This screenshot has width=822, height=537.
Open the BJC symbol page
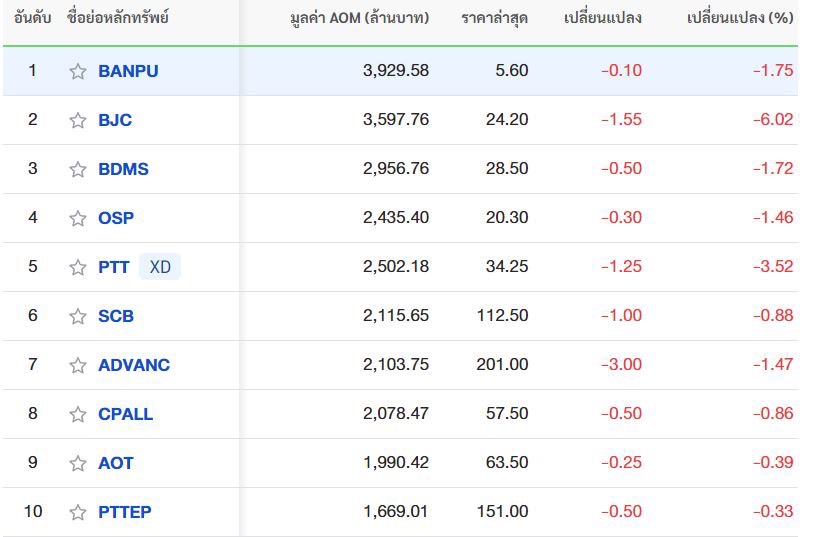coord(115,120)
